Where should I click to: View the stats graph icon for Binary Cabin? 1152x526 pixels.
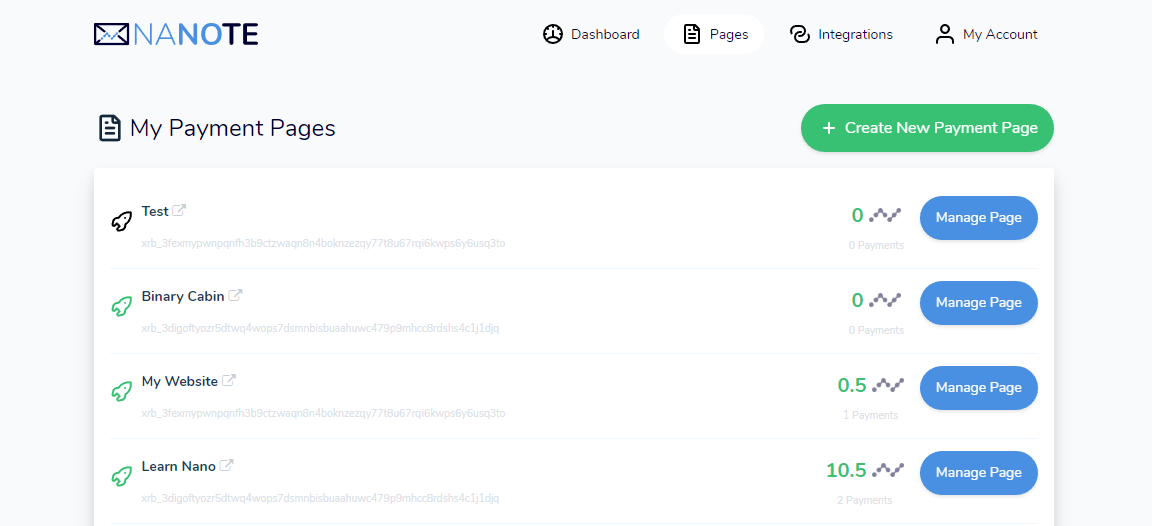(x=885, y=300)
